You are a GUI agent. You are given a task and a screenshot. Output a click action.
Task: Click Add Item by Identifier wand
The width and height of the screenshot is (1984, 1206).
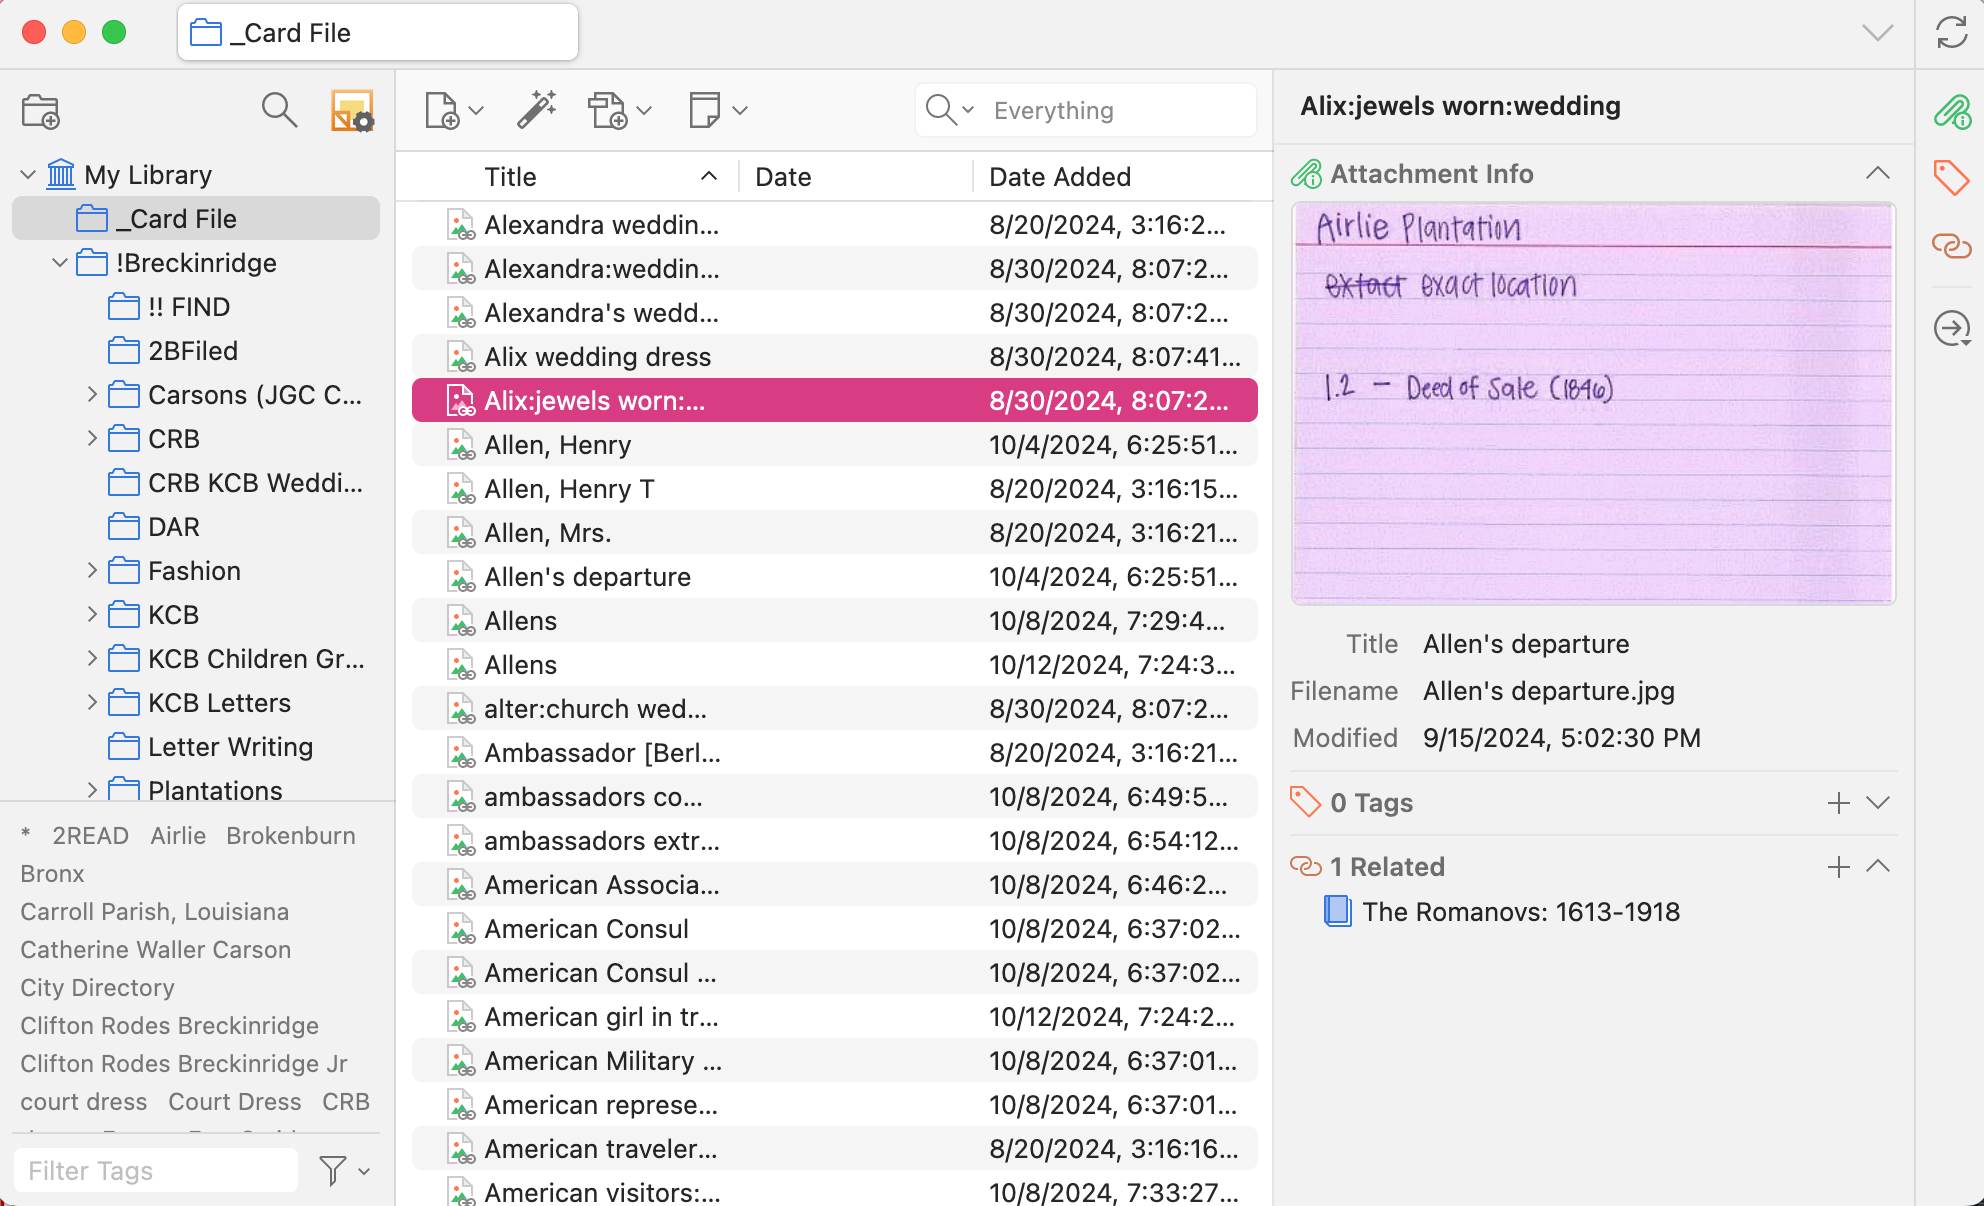point(537,110)
